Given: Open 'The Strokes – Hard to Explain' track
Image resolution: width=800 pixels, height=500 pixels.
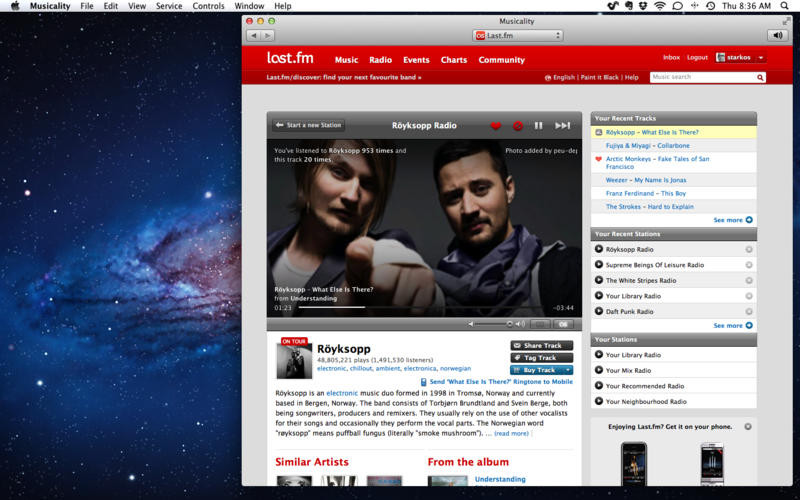Looking at the screenshot, I should click(649, 207).
